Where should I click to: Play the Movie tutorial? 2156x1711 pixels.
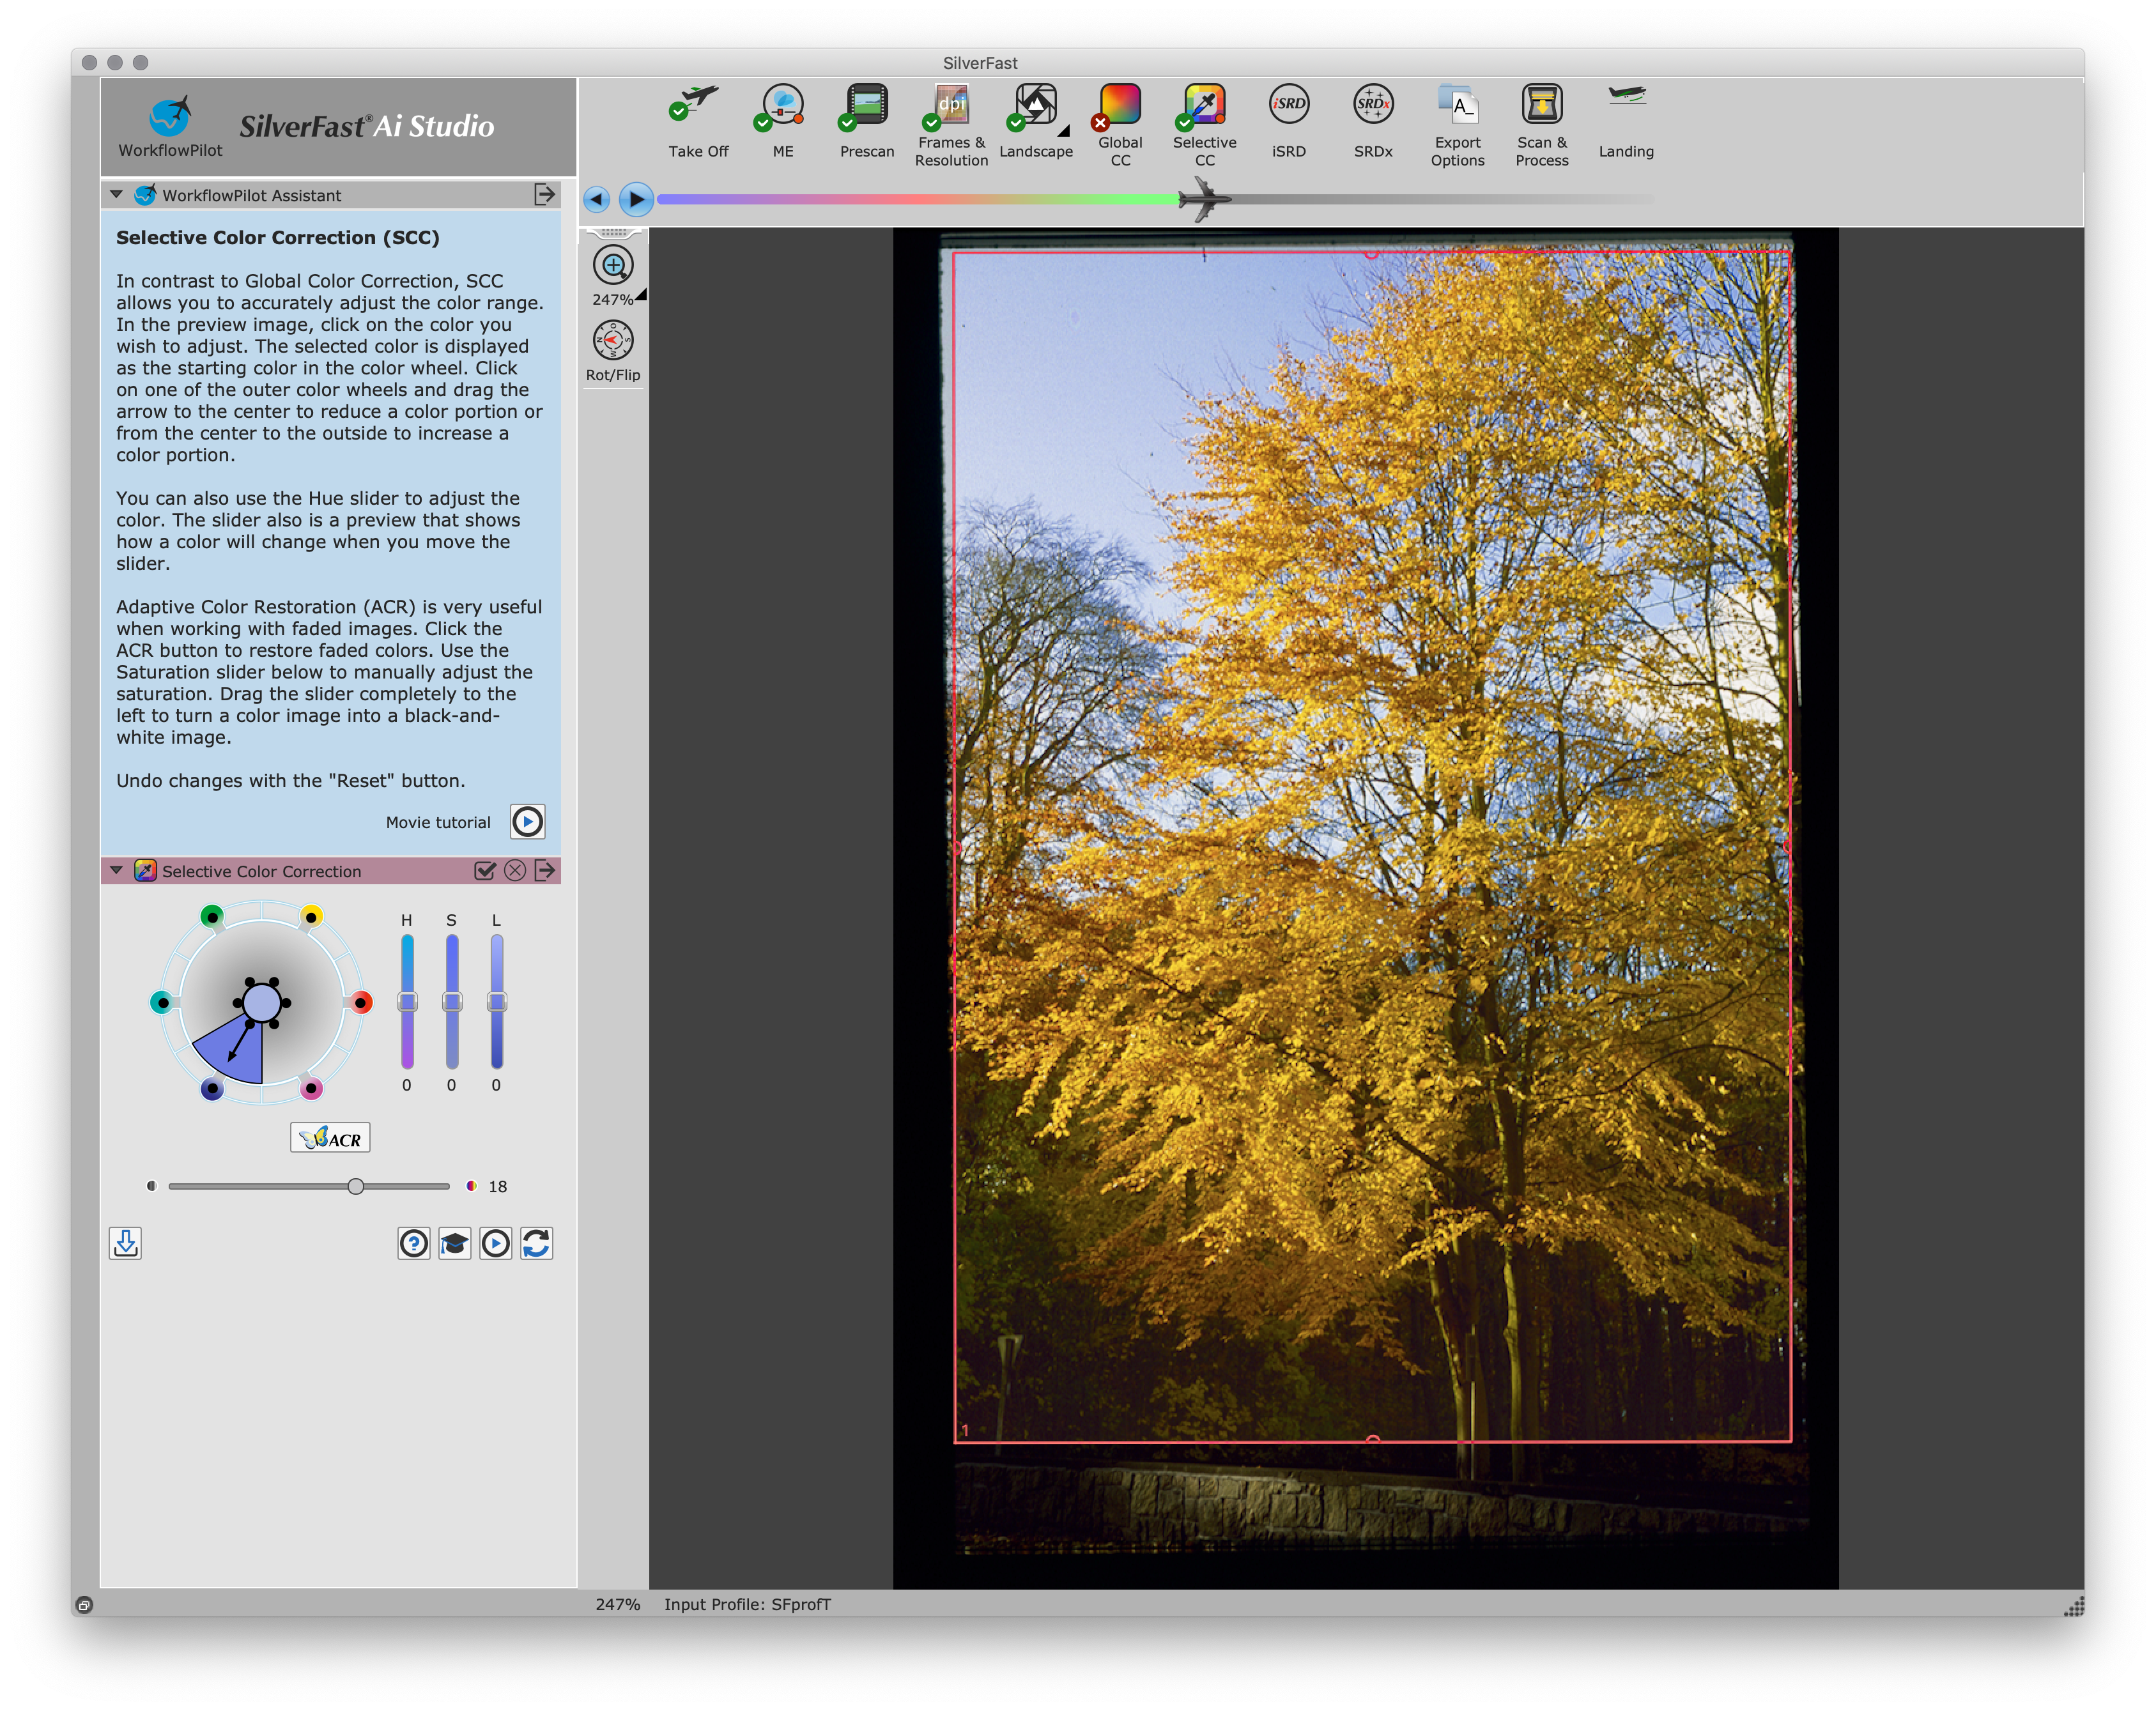pos(527,822)
